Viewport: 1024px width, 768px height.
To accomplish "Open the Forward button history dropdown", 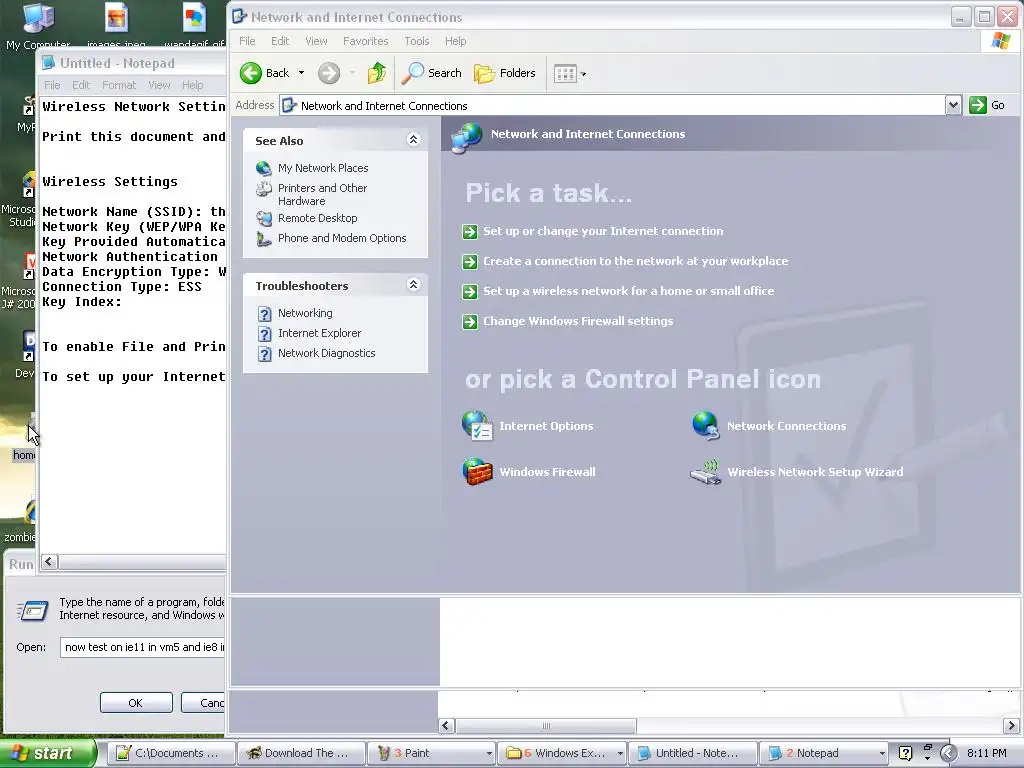I will click(353, 73).
